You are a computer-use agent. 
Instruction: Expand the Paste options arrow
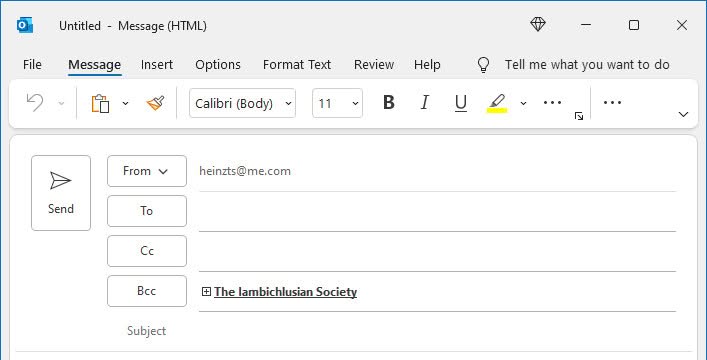(x=125, y=103)
